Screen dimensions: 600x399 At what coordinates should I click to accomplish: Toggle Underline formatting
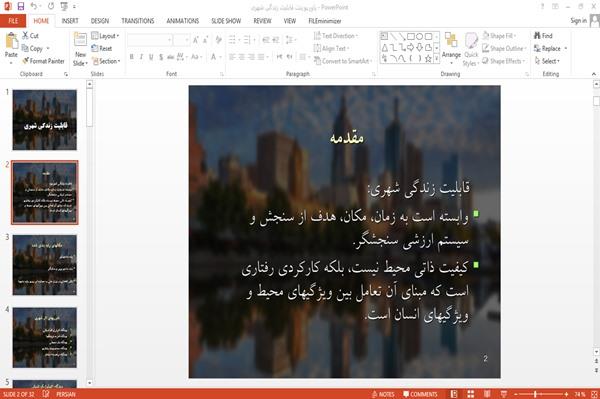tap(151, 57)
